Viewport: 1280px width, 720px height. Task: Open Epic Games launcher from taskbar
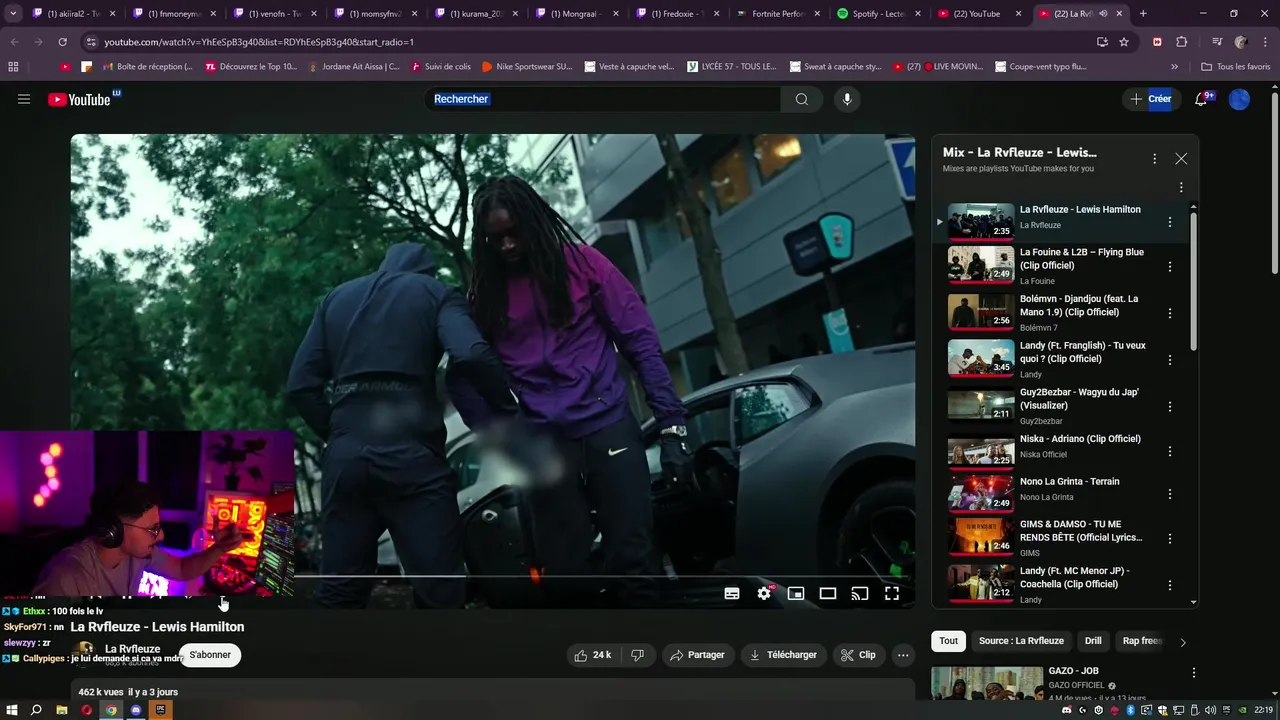coord(159,710)
